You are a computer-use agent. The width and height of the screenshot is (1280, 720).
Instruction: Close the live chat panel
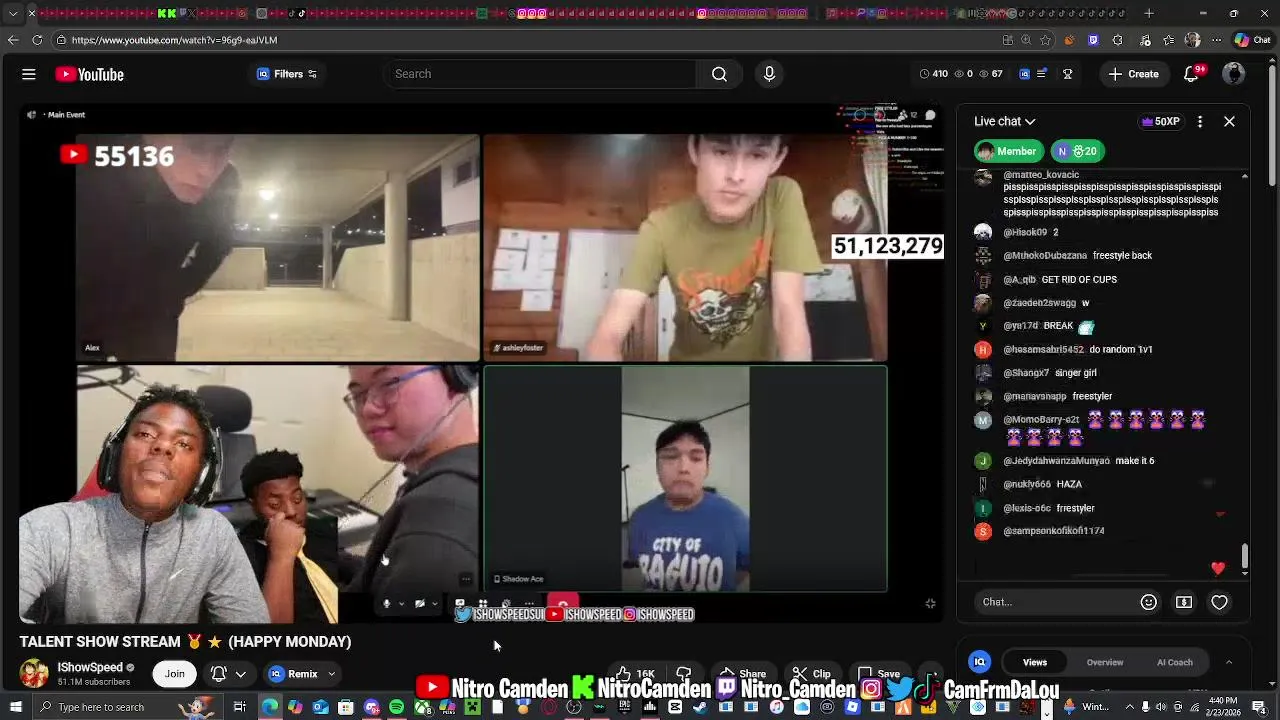click(x=1229, y=121)
